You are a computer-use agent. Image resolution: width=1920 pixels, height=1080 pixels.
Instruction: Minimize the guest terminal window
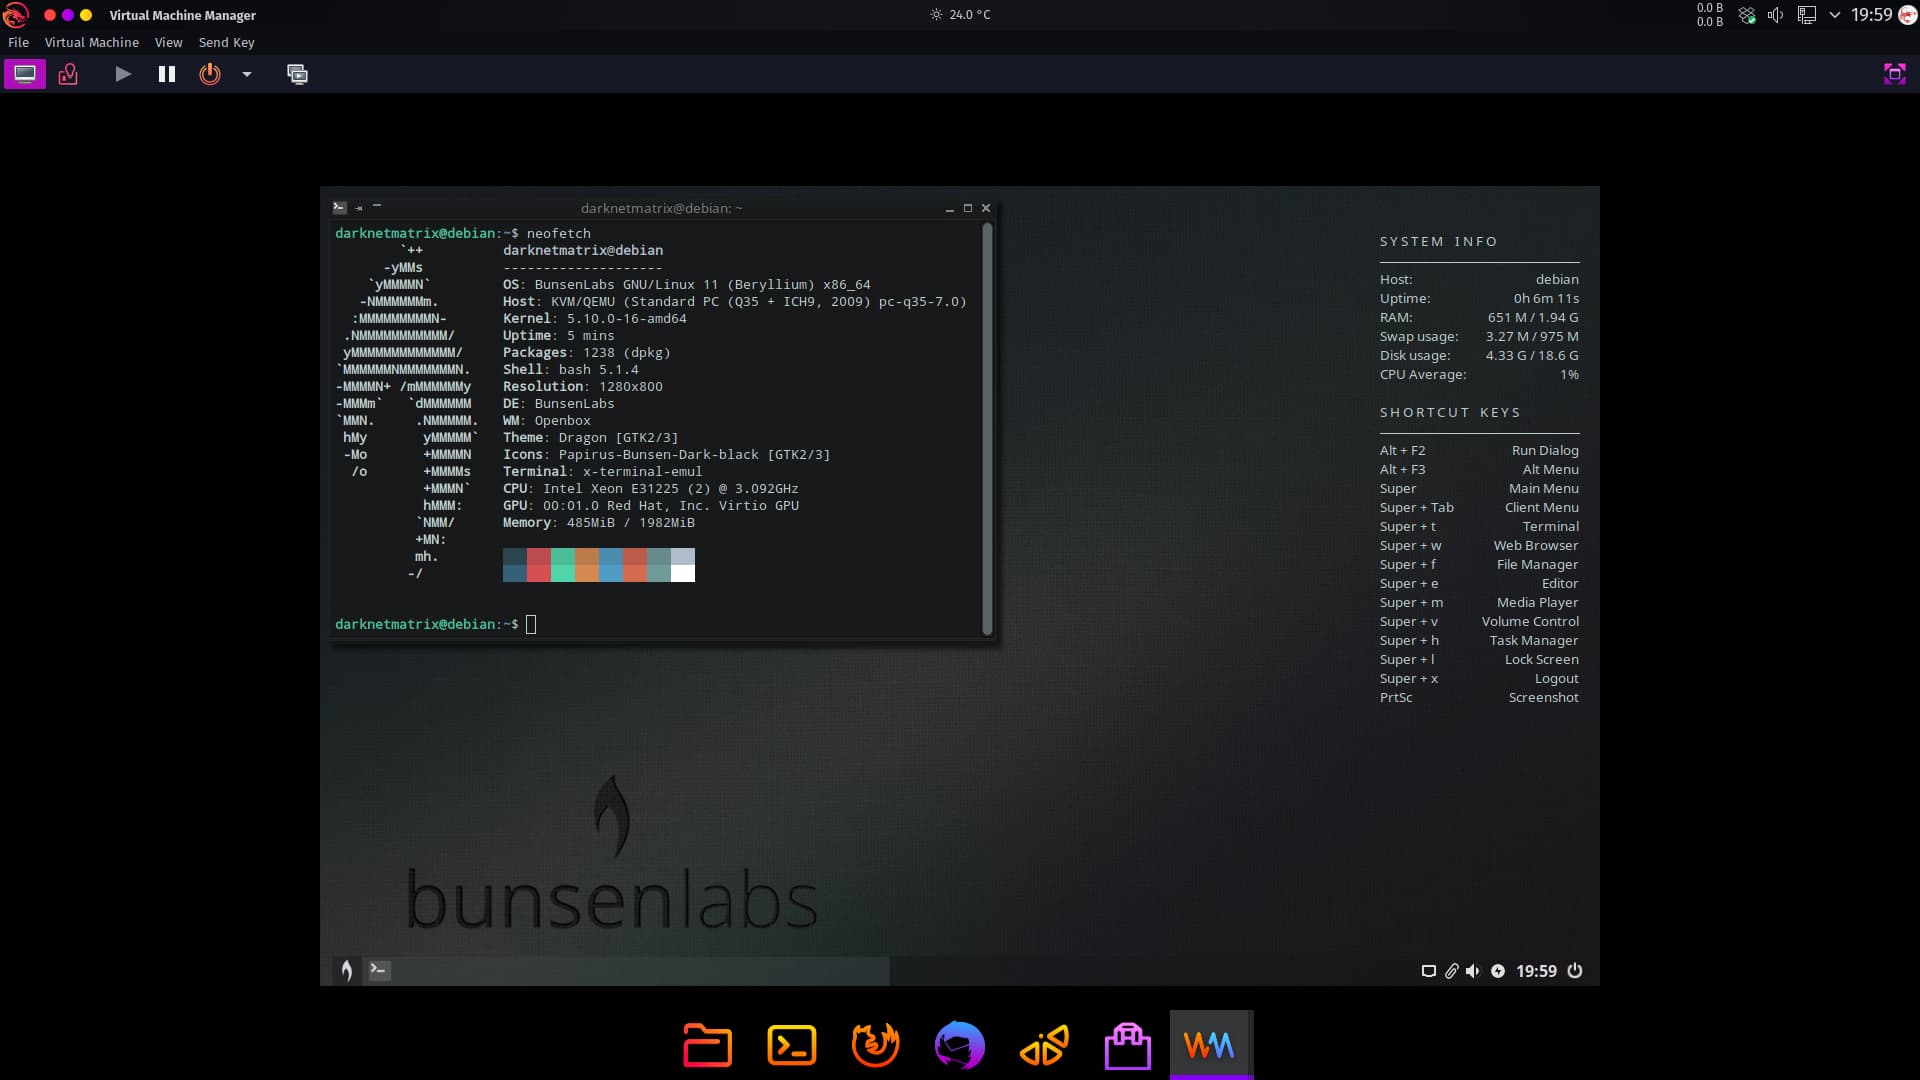tap(949, 209)
